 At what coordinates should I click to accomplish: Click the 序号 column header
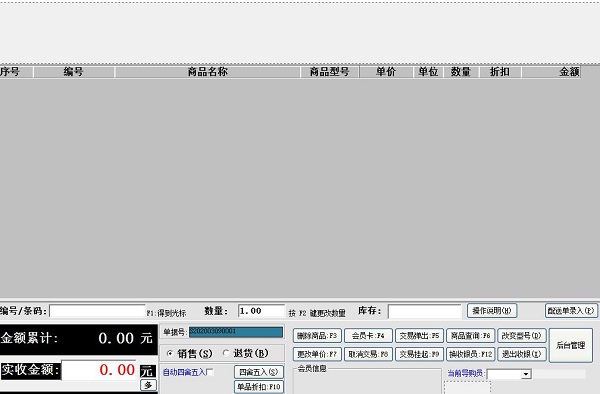tap(16, 72)
